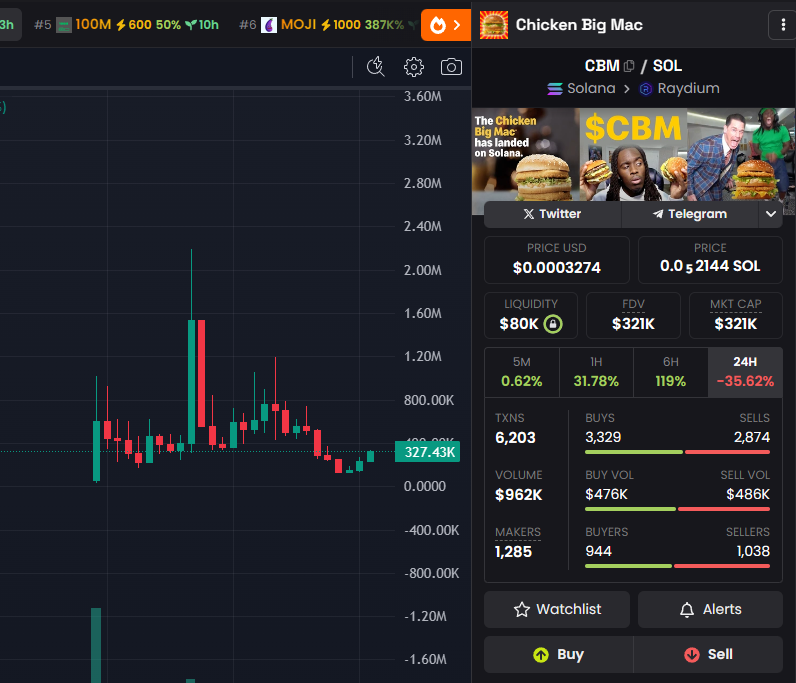Select the 1H timeframe tab
Viewport: 796px width, 683px height.
click(596, 372)
